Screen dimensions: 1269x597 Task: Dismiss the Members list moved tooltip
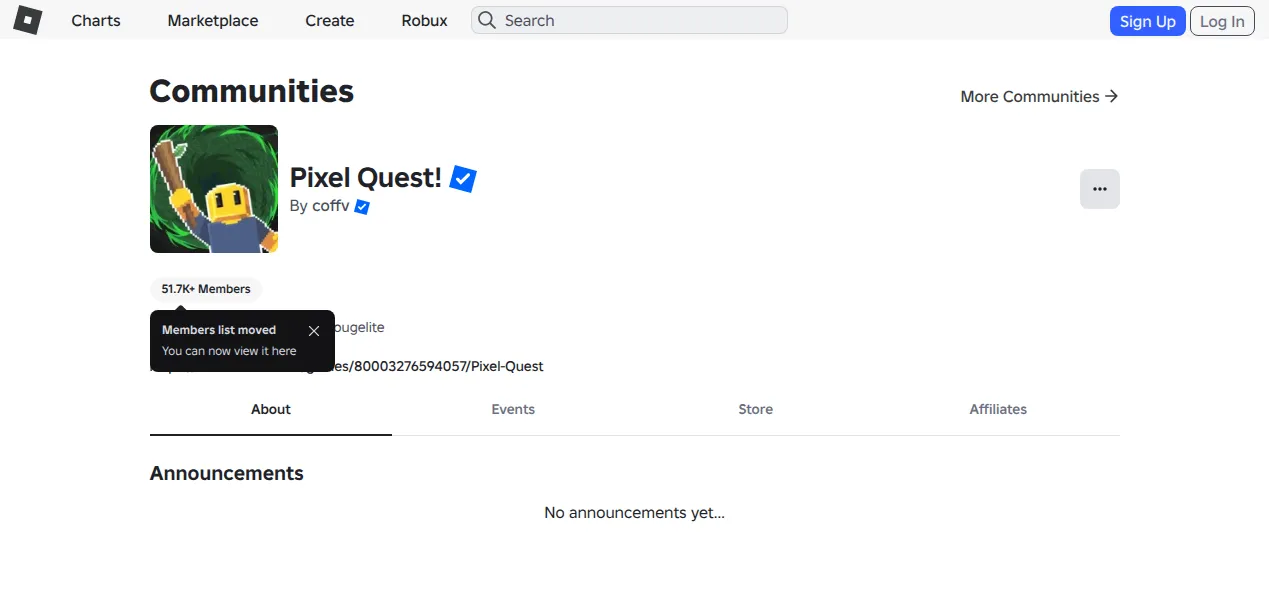coord(314,330)
